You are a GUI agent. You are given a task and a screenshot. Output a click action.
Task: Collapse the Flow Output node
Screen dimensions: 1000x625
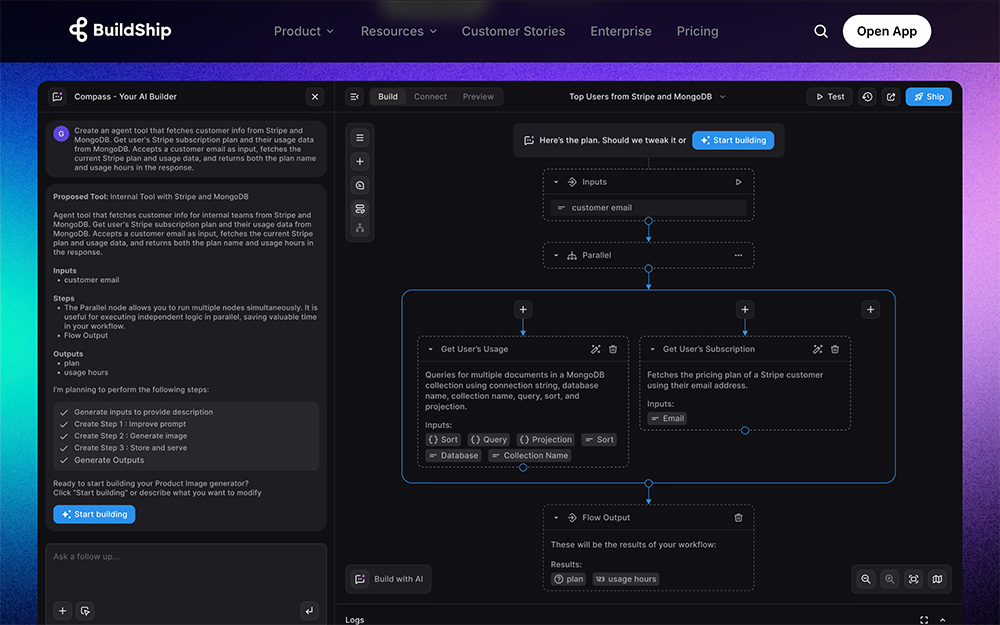tap(556, 518)
